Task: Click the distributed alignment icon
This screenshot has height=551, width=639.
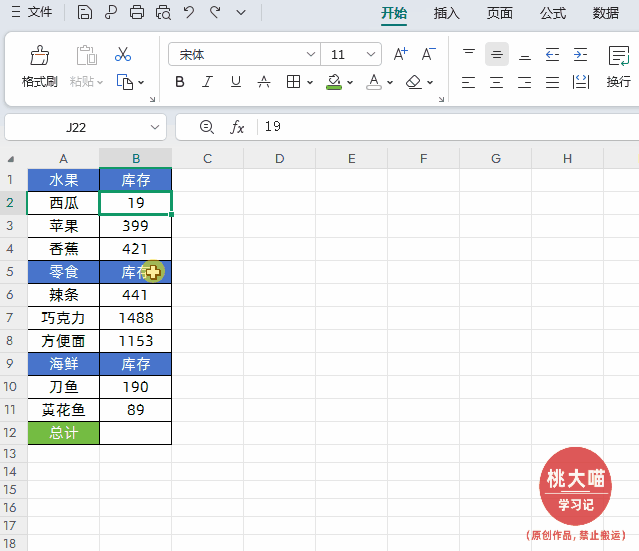Action: [580, 82]
